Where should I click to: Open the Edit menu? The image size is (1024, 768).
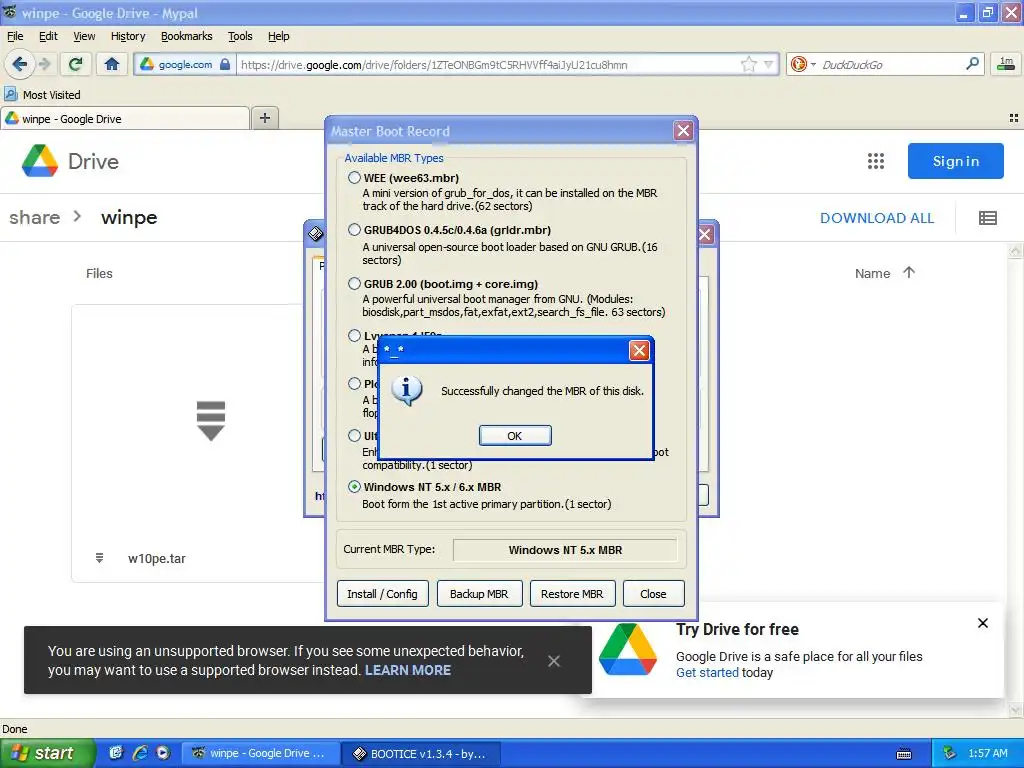(x=48, y=36)
